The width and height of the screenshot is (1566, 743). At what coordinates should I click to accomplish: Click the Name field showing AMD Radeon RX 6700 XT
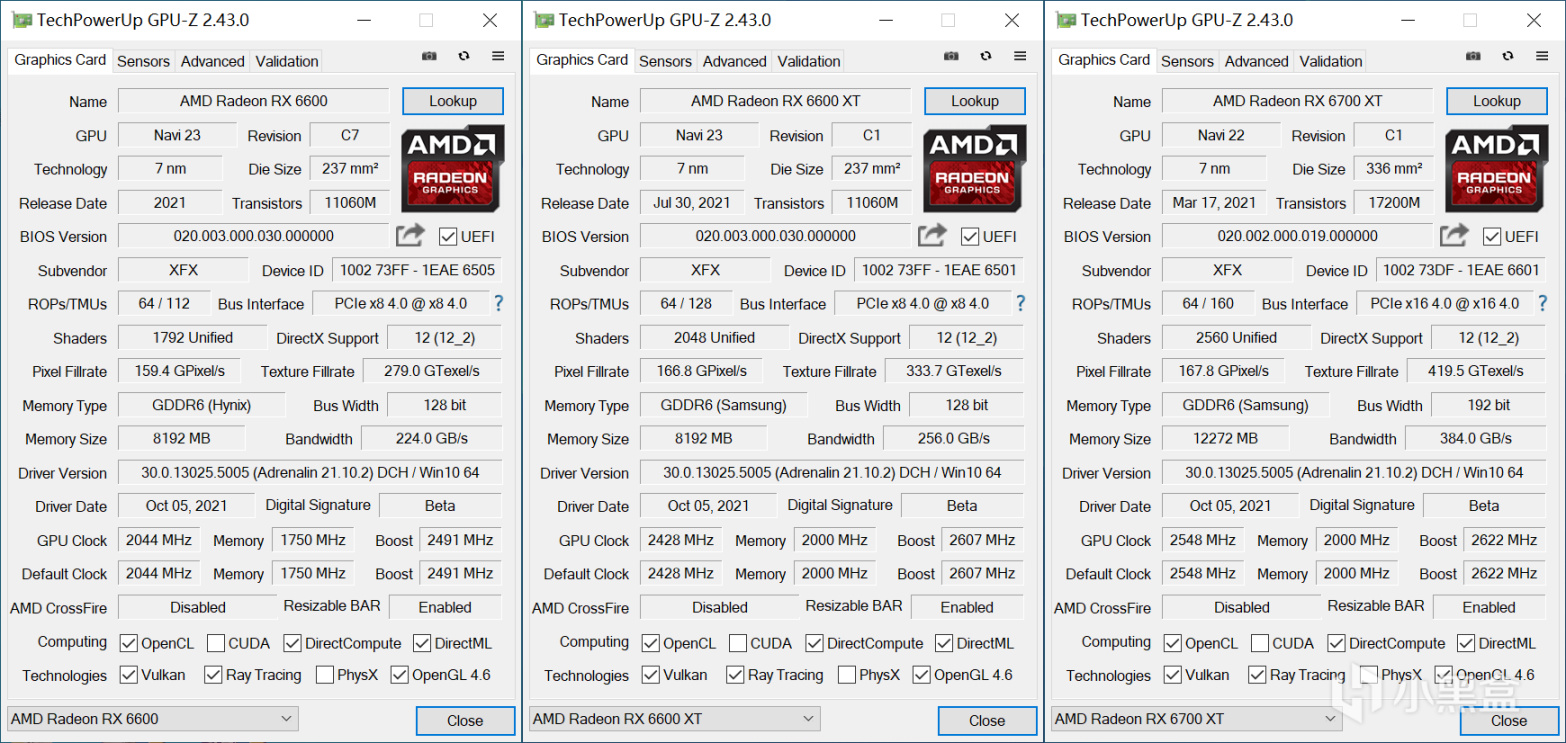[1298, 101]
